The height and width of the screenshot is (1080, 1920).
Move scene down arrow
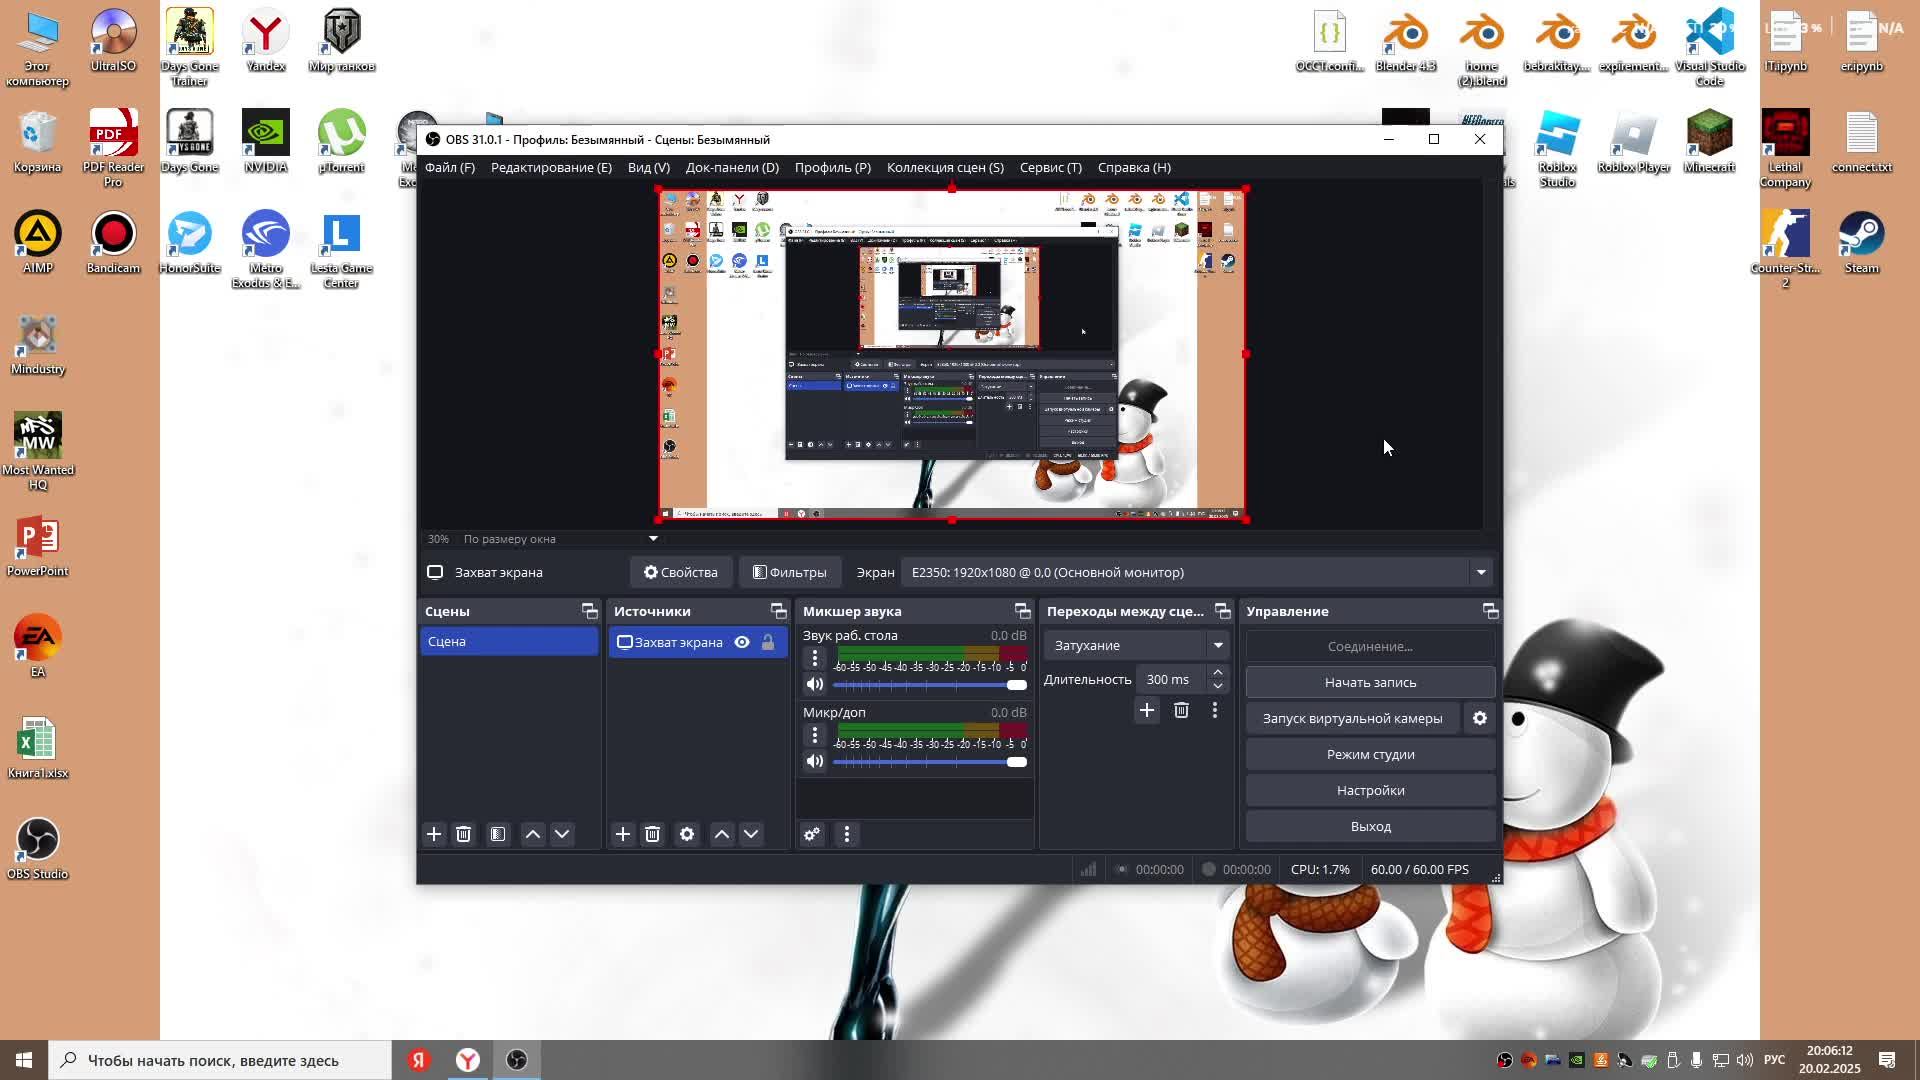[x=562, y=834]
